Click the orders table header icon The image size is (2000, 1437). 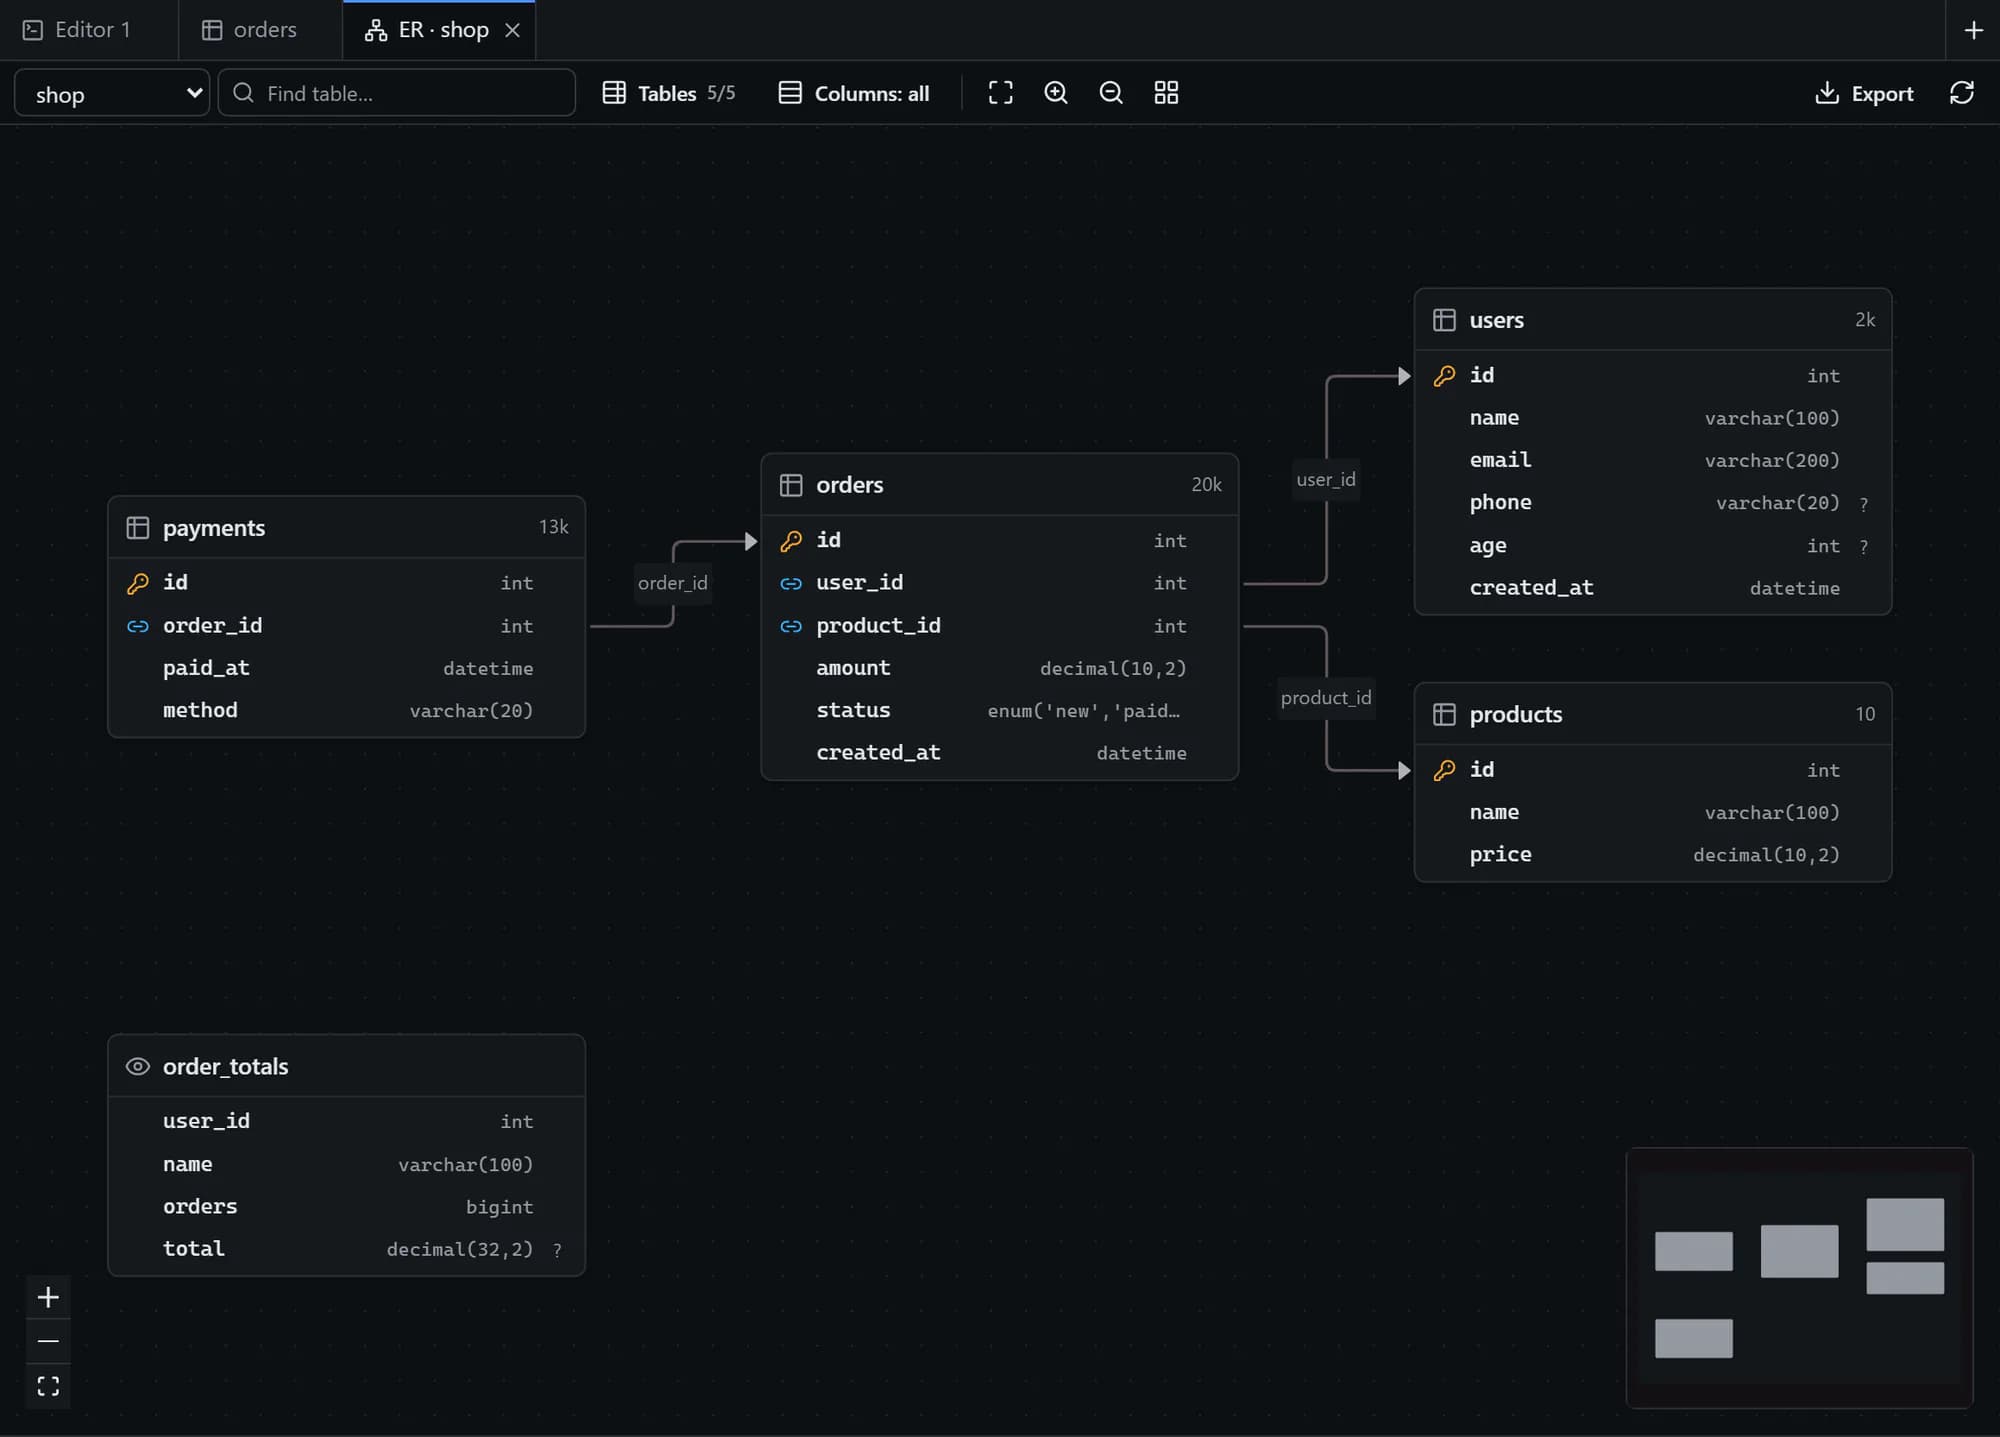click(791, 485)
